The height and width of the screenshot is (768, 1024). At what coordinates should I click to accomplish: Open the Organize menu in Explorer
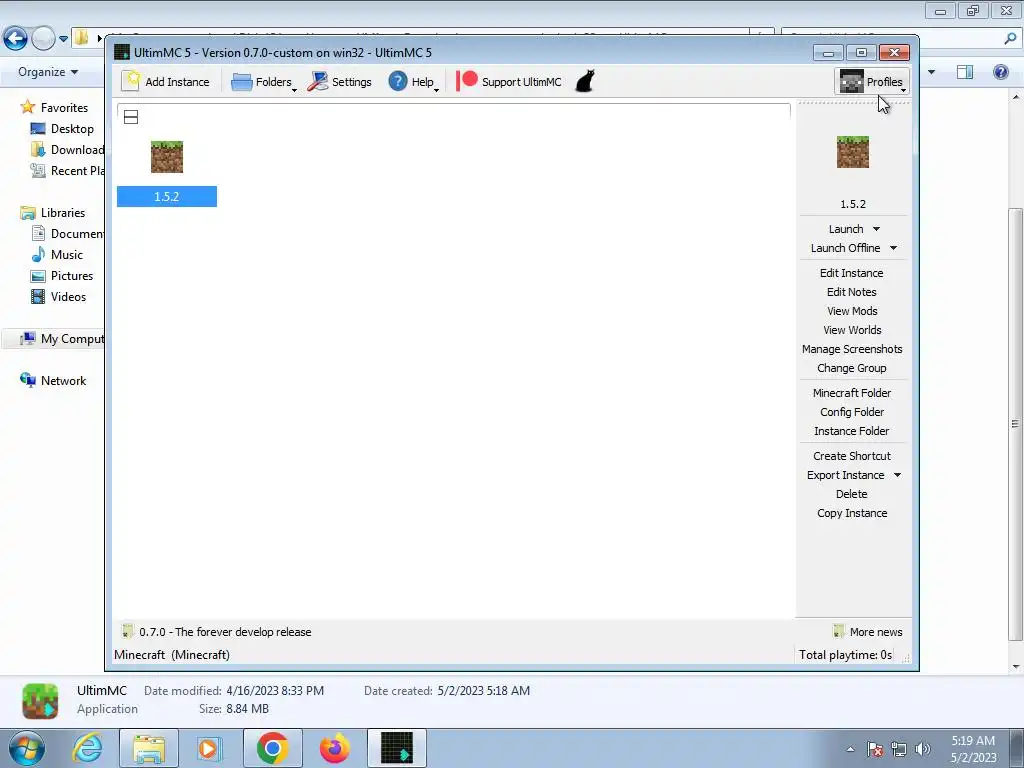pyautogui.click(x=48, y=72)
